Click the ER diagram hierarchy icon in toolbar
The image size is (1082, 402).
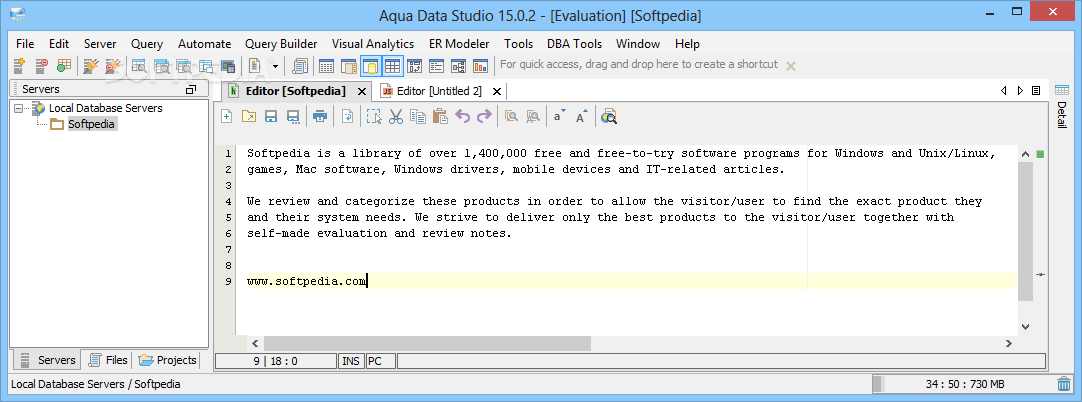(458, 66)
